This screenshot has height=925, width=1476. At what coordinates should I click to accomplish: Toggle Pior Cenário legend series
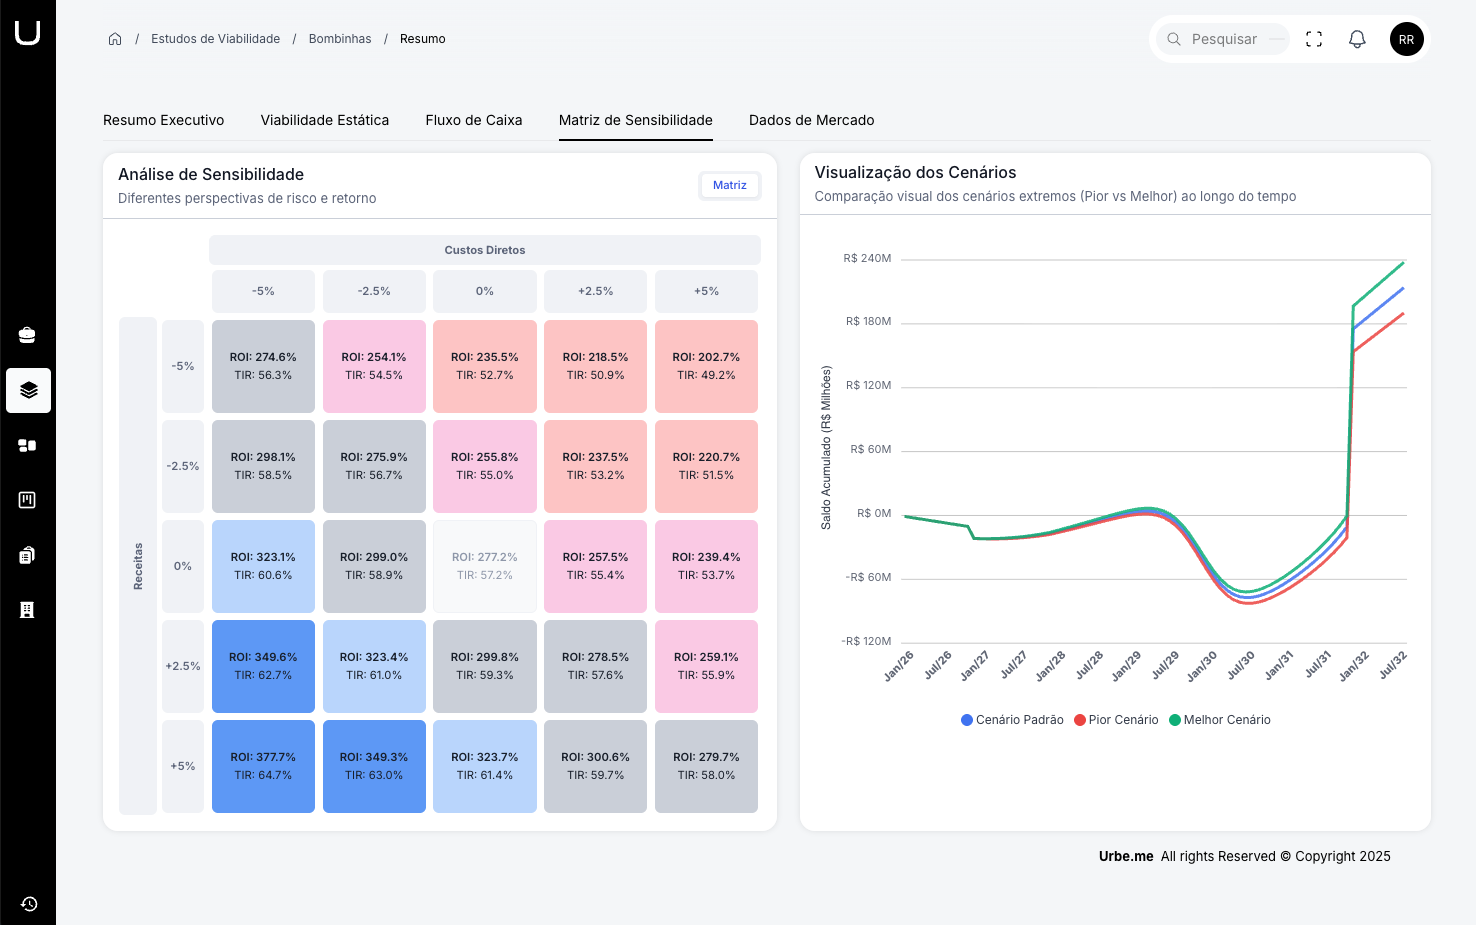pos(1116,720)
